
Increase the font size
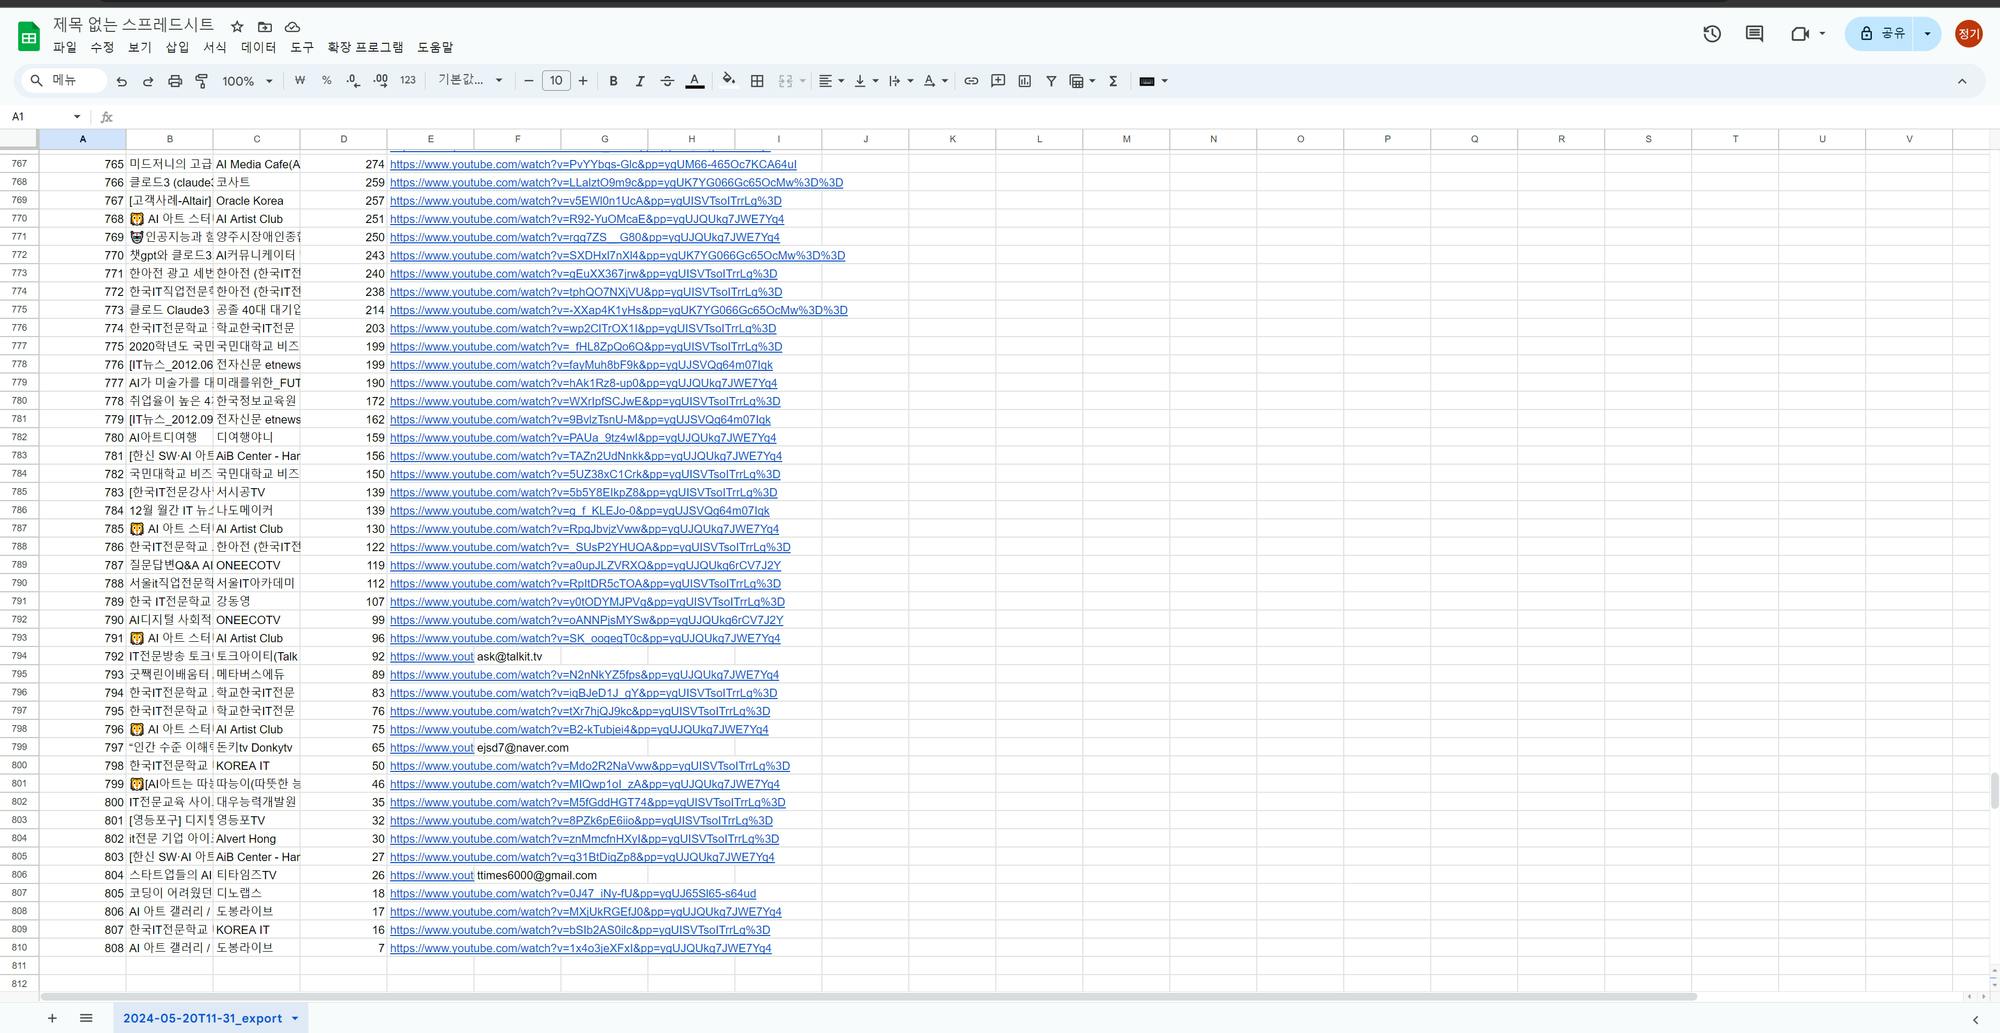coord(583,81)
